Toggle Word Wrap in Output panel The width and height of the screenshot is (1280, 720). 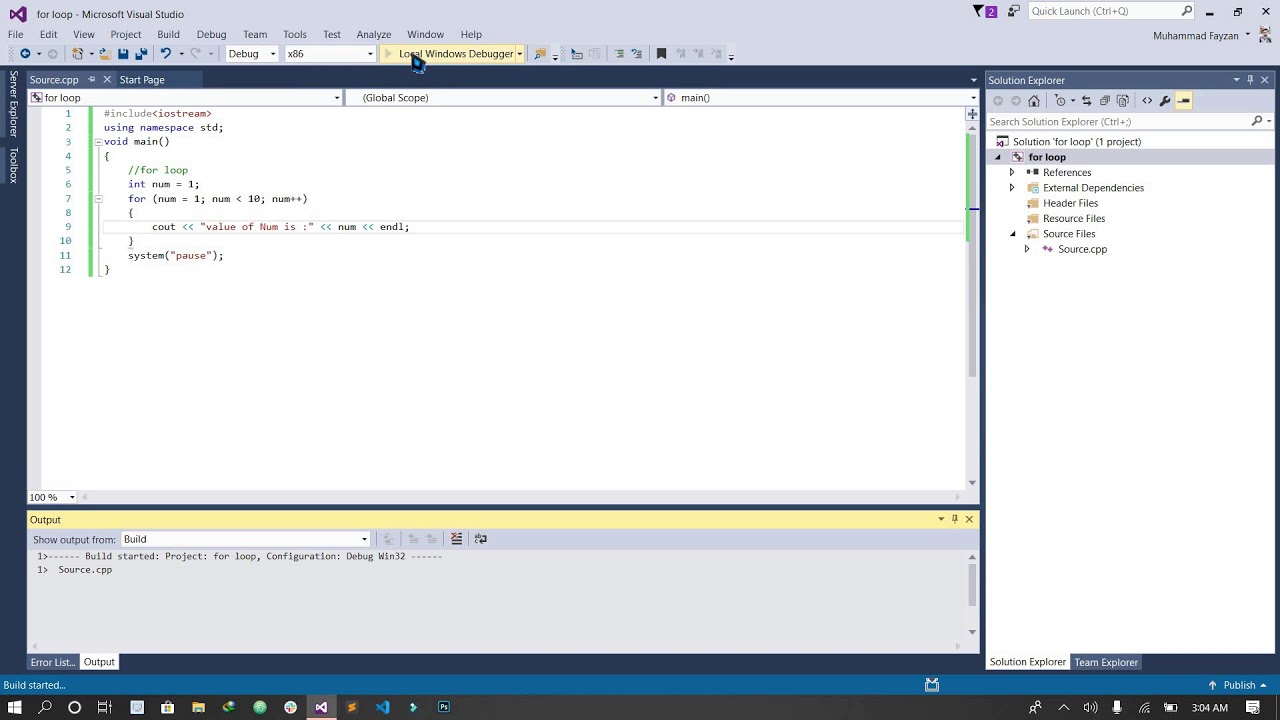pos(481,539)
